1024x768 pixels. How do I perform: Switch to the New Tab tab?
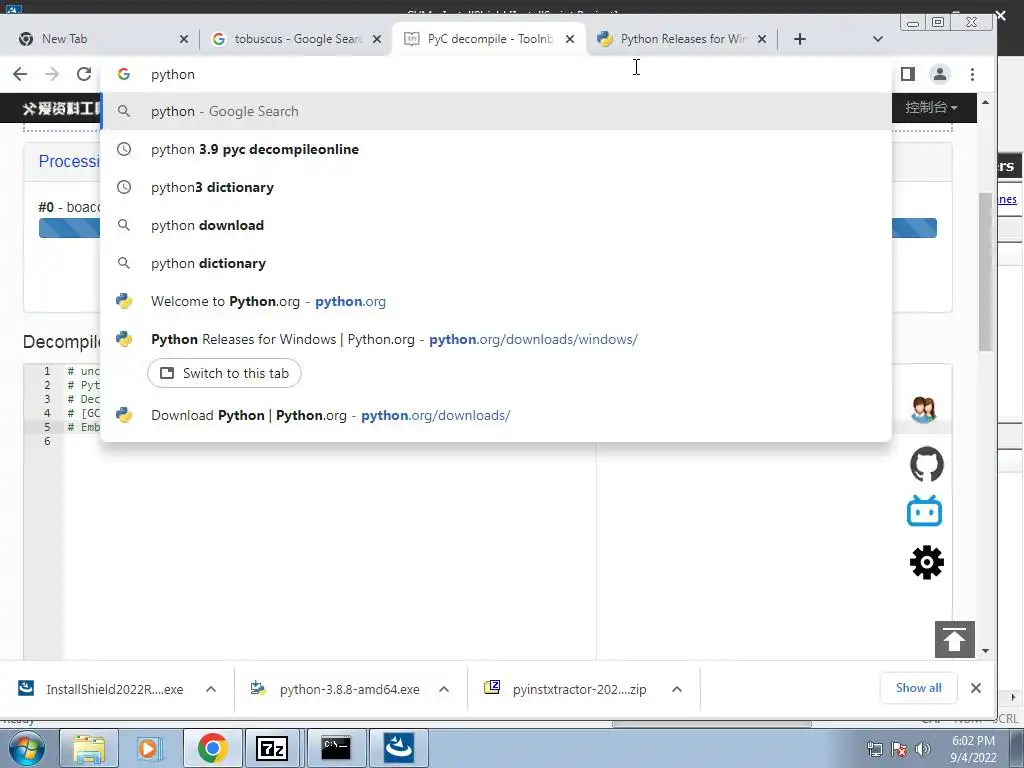tap(98, 39)
